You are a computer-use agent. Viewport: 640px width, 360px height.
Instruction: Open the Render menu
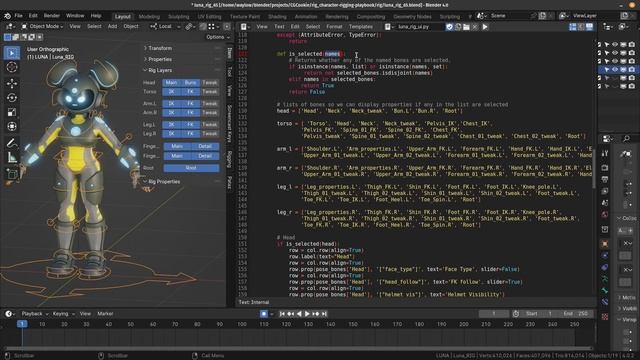(52, 16)
